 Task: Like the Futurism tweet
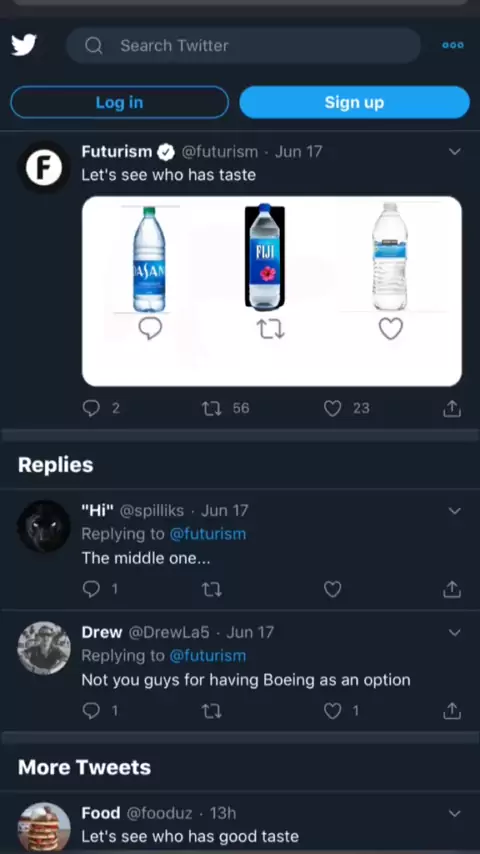332,408
